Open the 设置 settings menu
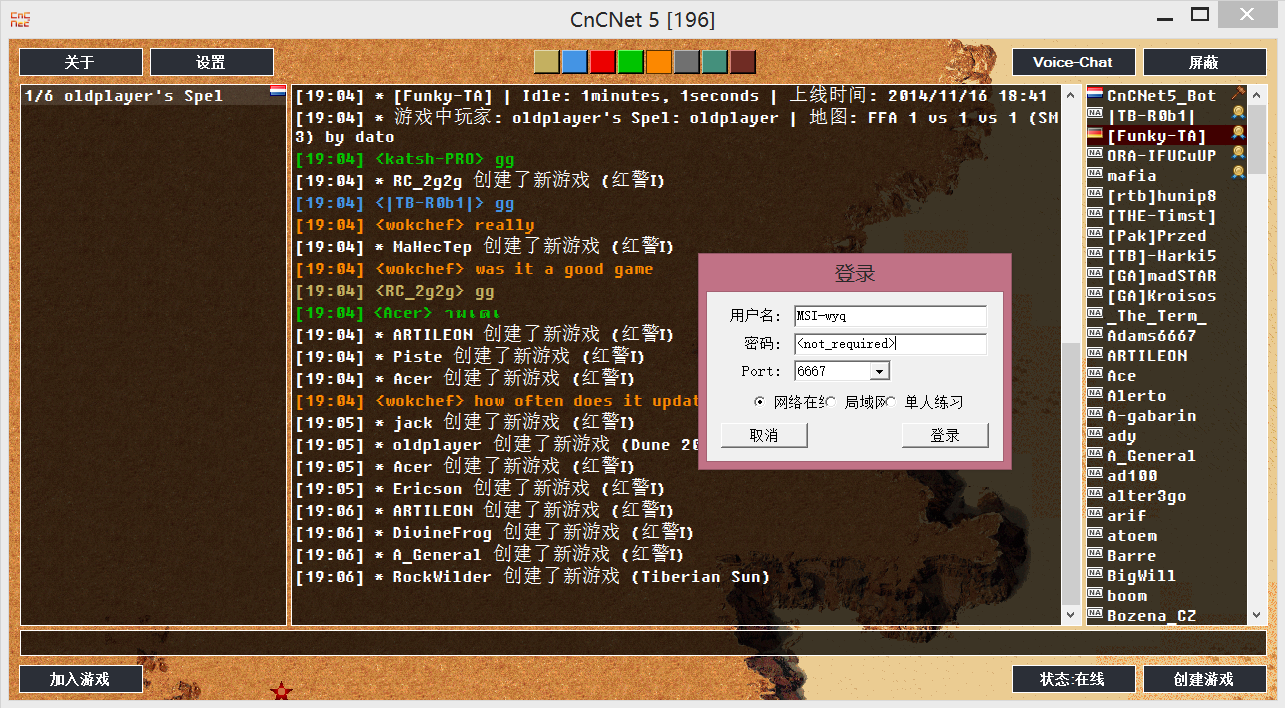 coord(211,62)
